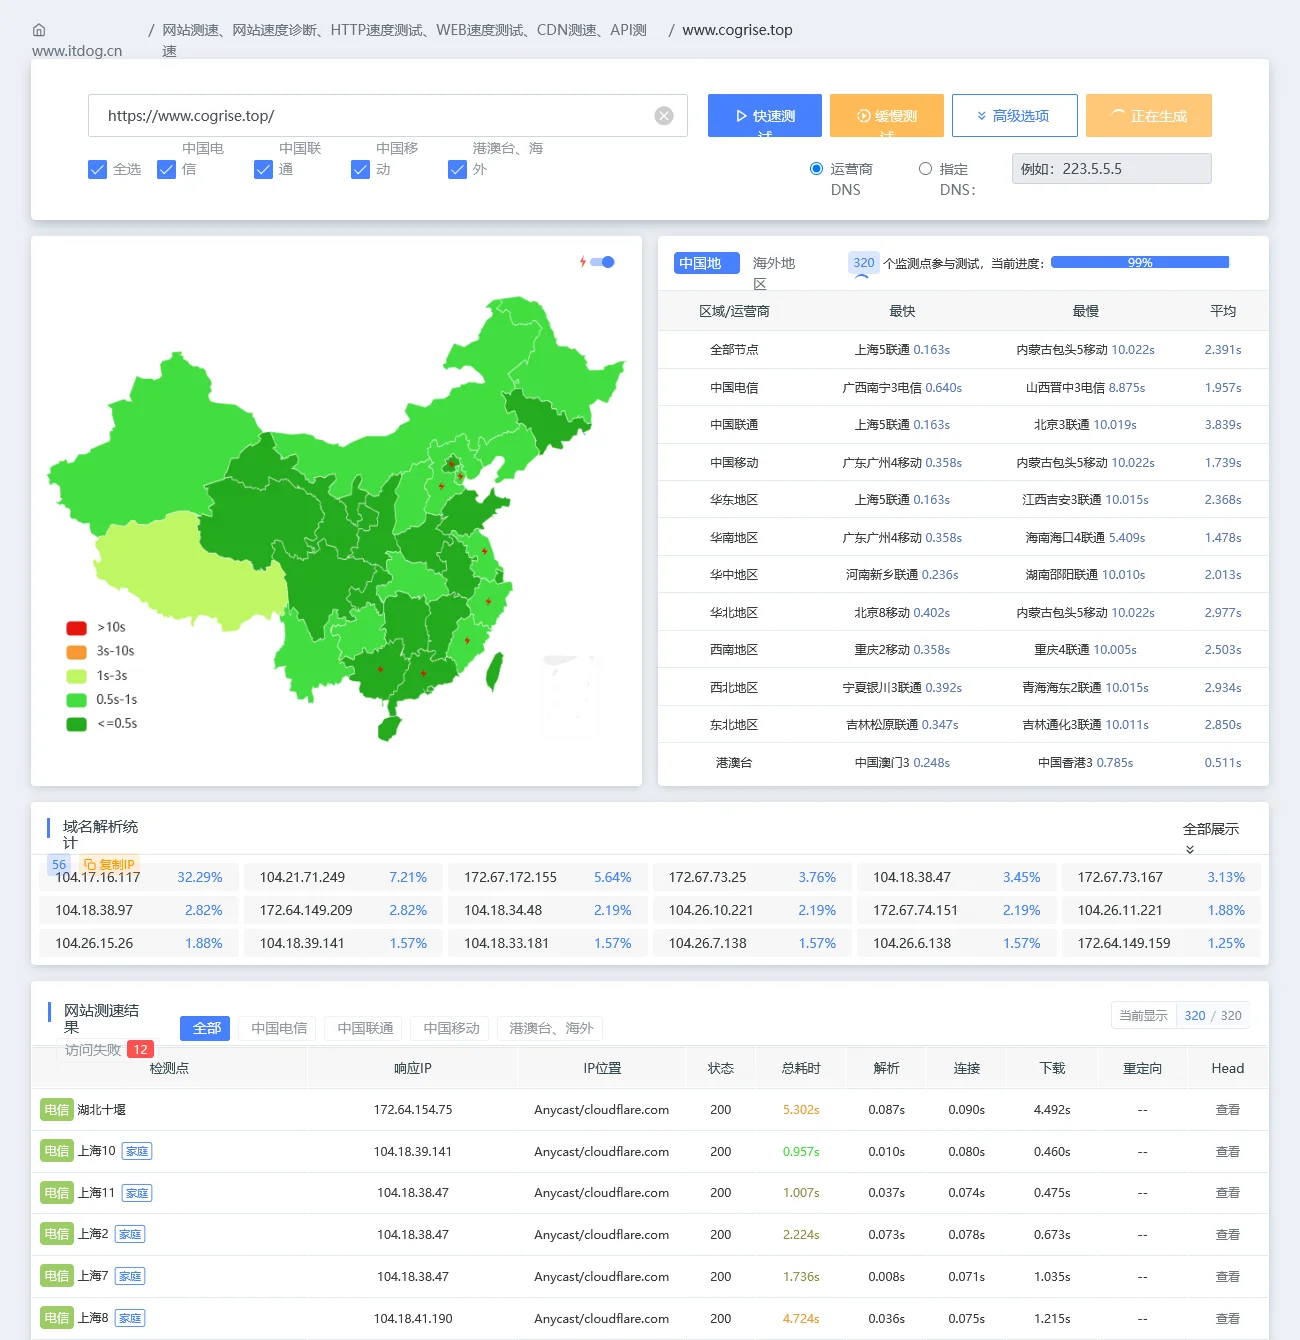Screen dimensions: 1300x1340
Task: Click the 320 monitoring points badge
Action: [864, 263]
